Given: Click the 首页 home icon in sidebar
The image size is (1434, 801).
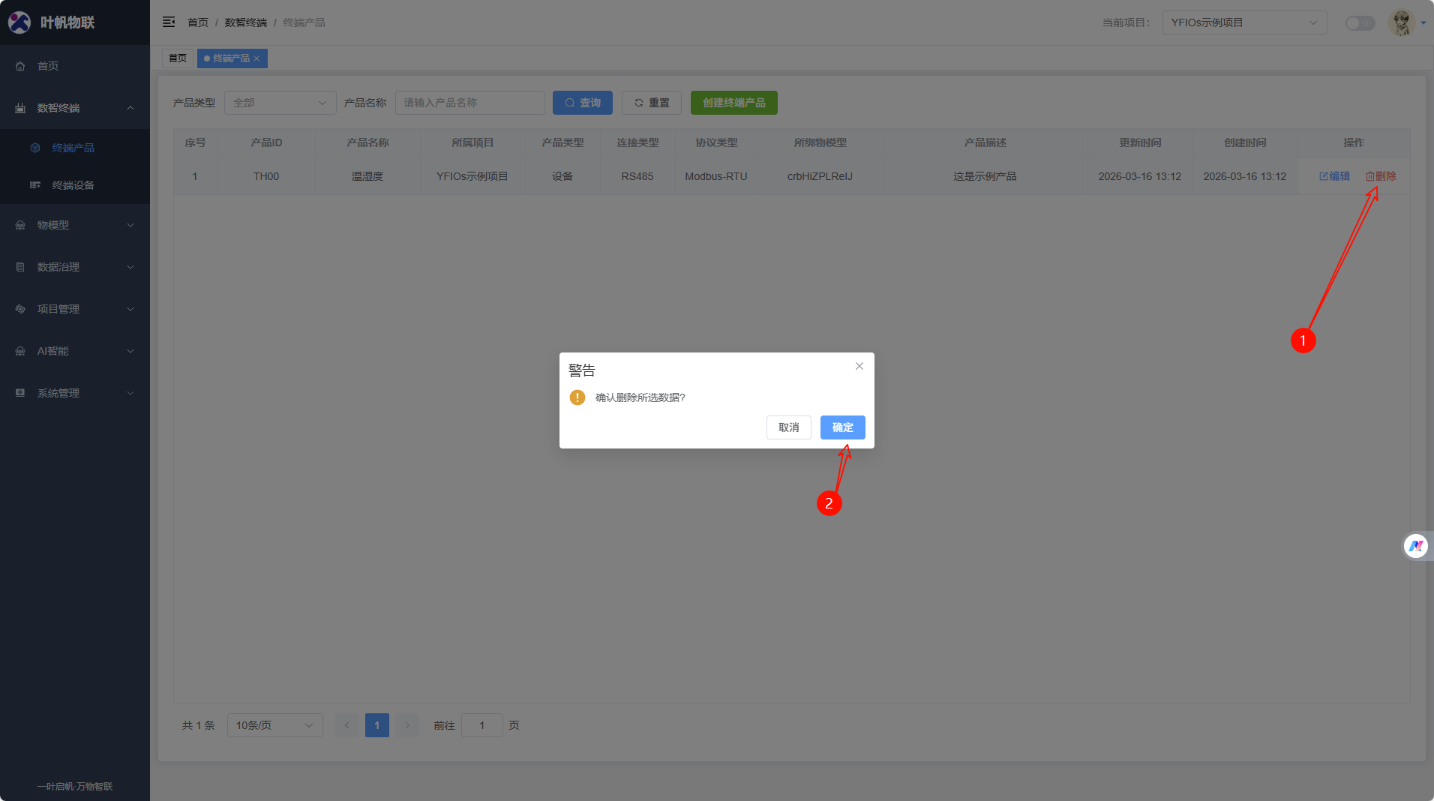Looking at the screenshot, I should coord(20,66).
